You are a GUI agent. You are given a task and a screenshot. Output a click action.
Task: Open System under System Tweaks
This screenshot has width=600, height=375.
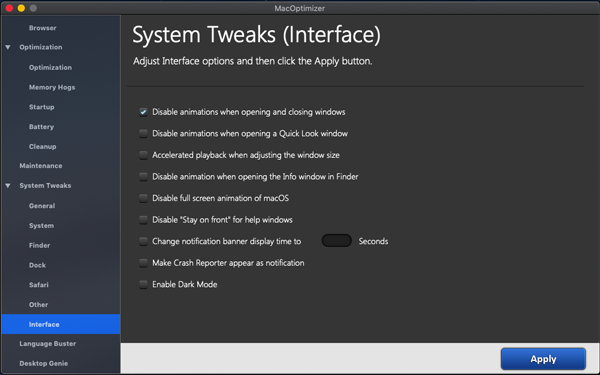(41, 226)
